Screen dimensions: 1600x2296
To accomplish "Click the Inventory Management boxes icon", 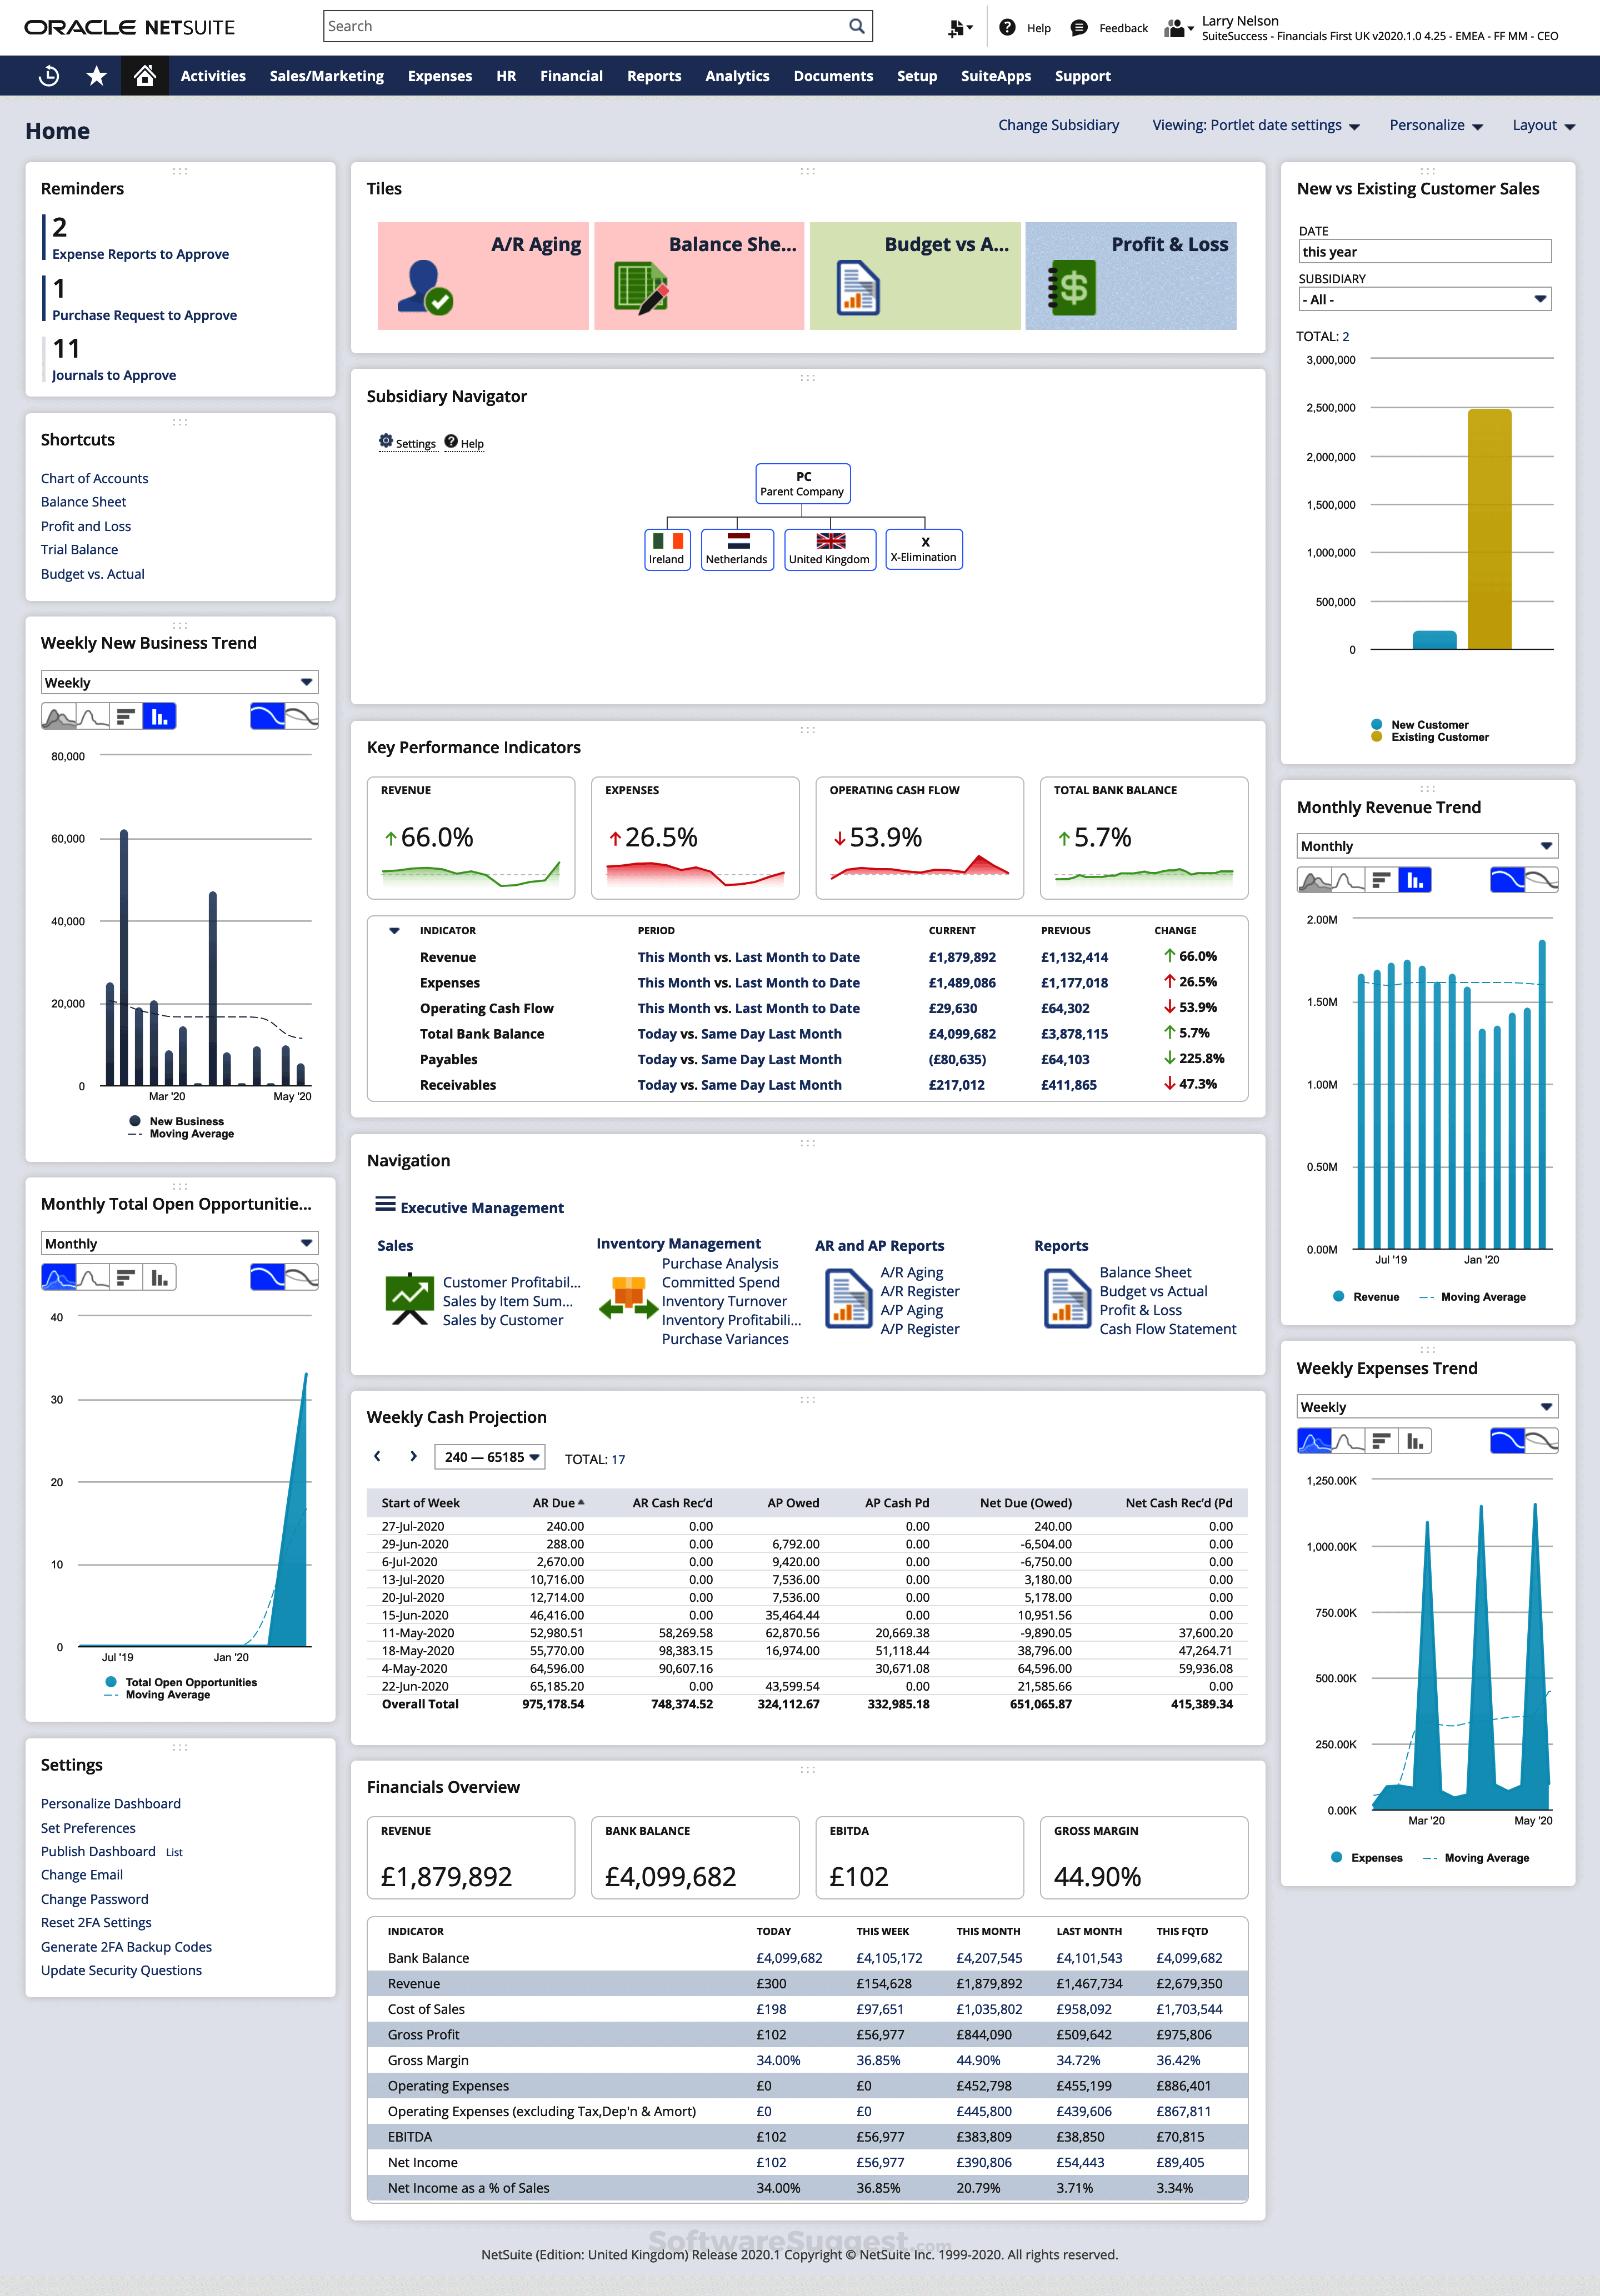I will tap(628, 1298).
